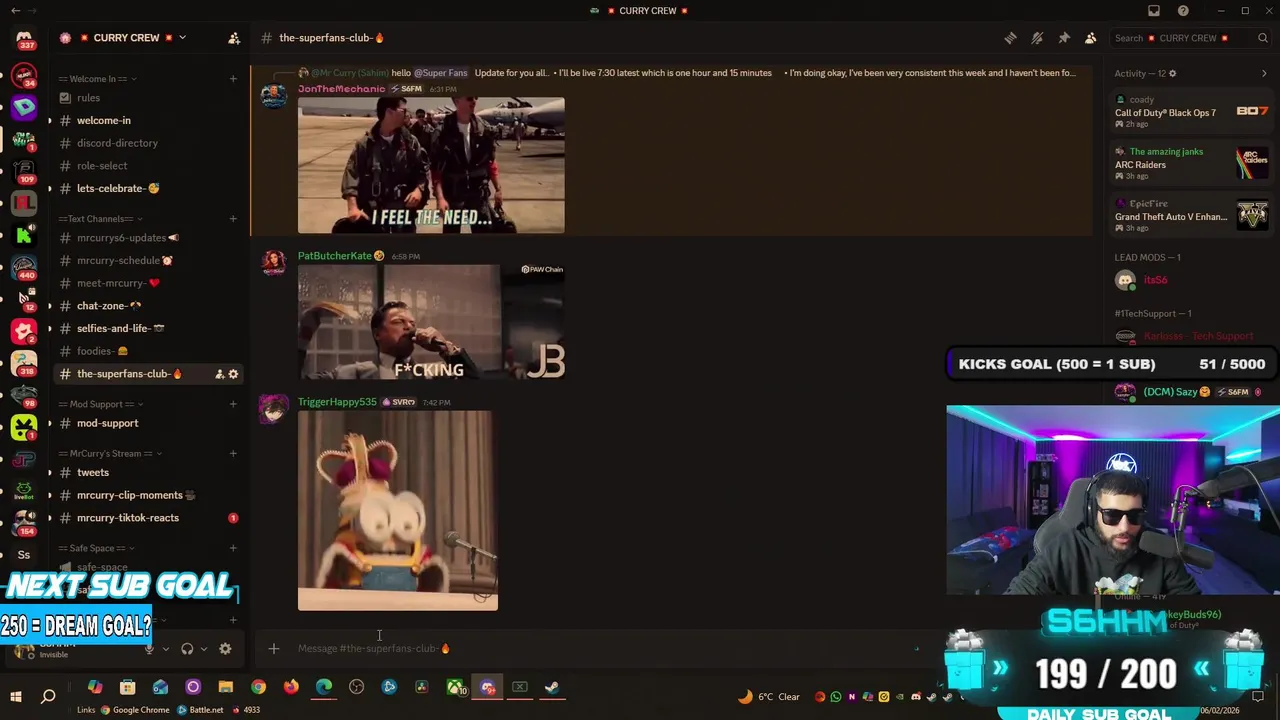Toggle microphone mute in user panel

(x=149, y=649)
